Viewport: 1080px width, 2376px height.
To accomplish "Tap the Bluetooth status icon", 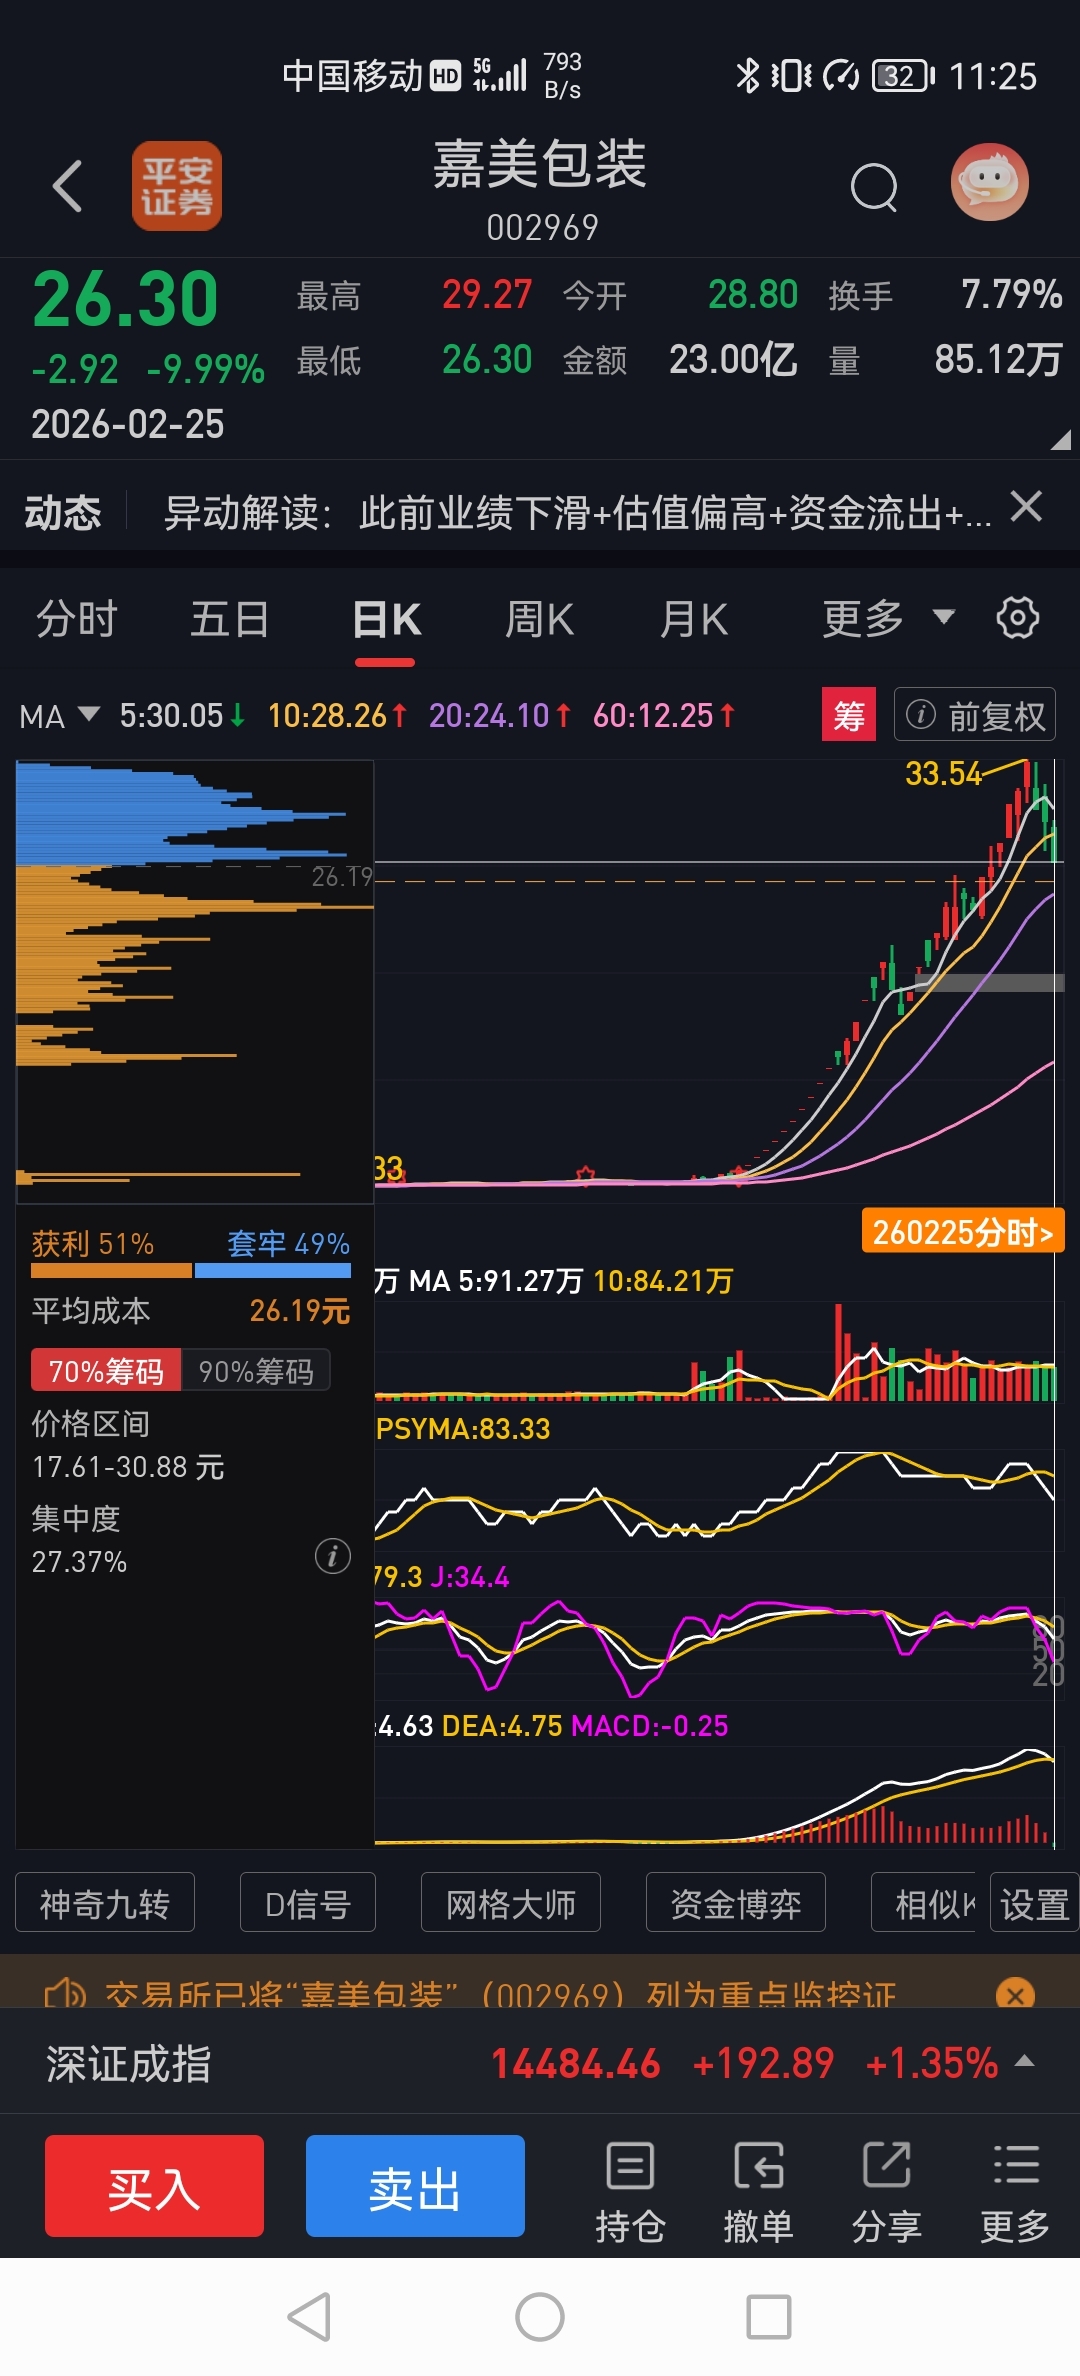I will pyautogui.click(x=748, y=76).
